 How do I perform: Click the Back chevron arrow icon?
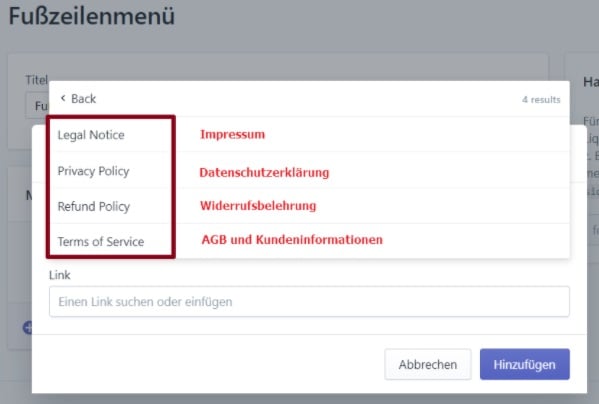(x=63, y=98)
